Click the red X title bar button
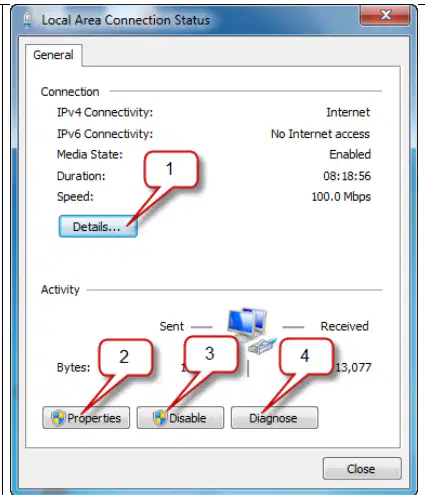This screenshot has height=495, width=425. [x=385, y=15]
